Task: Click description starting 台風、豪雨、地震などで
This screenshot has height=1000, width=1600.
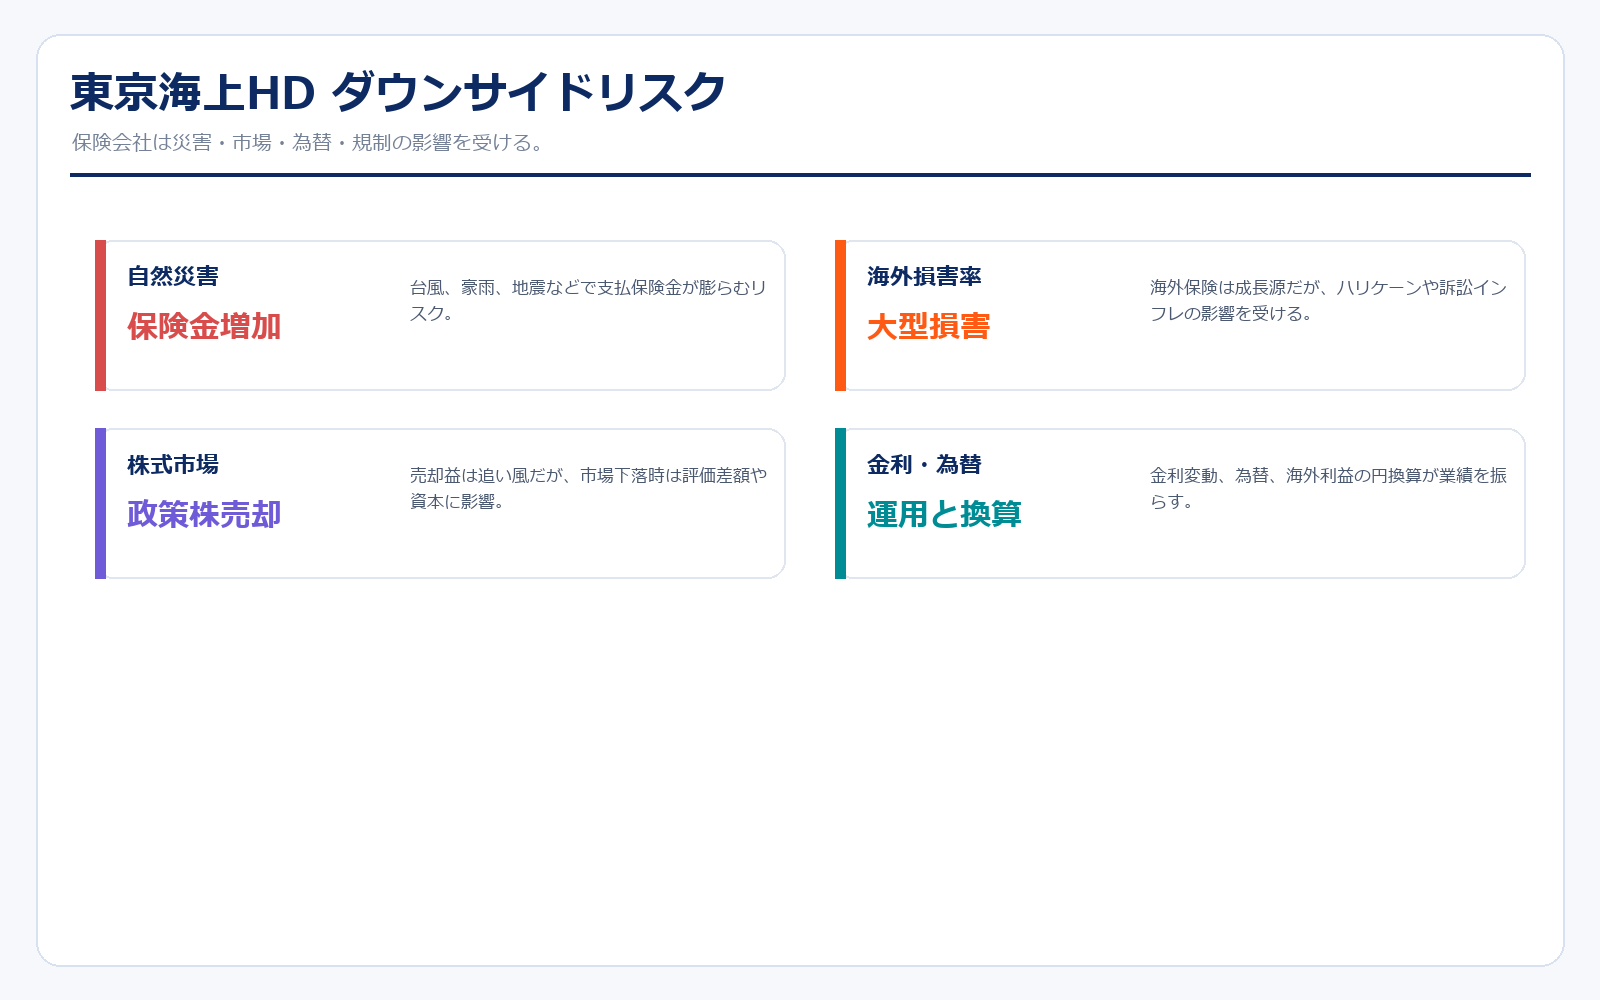Action: point(588,300)
